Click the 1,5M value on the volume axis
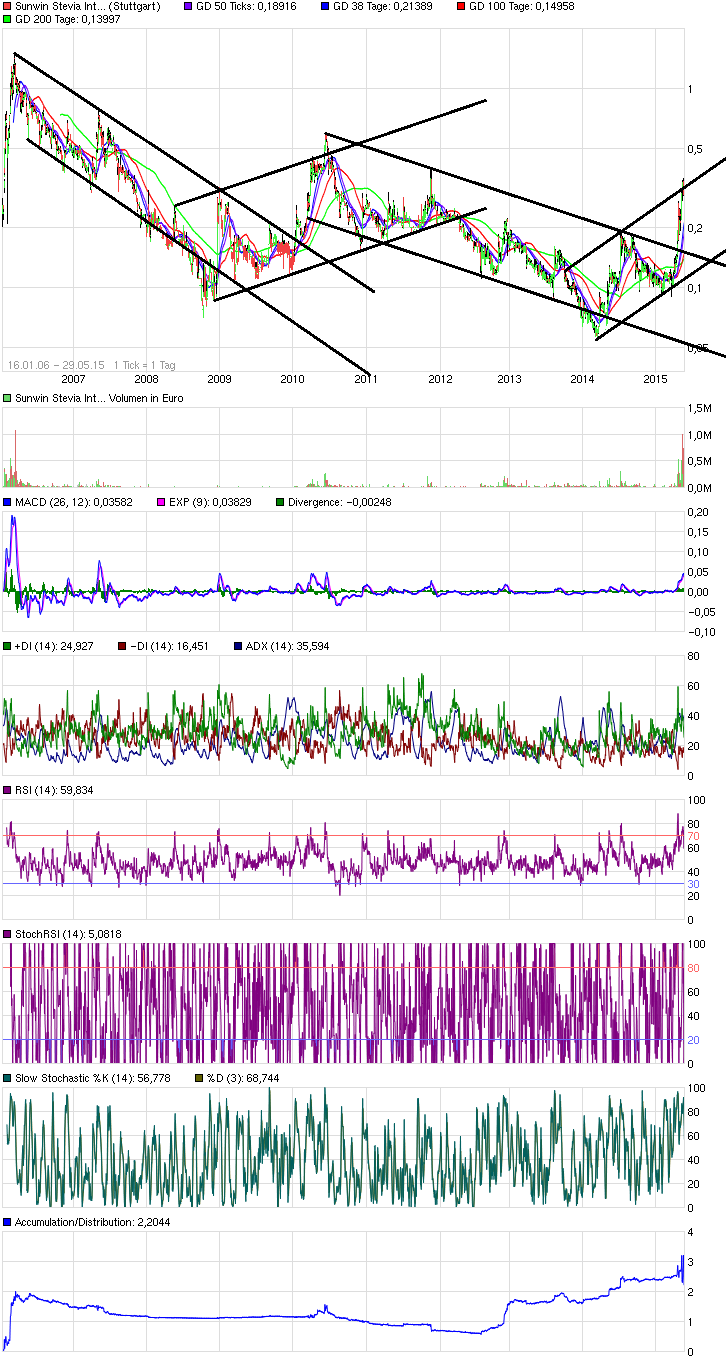 [x=698, y=410]
